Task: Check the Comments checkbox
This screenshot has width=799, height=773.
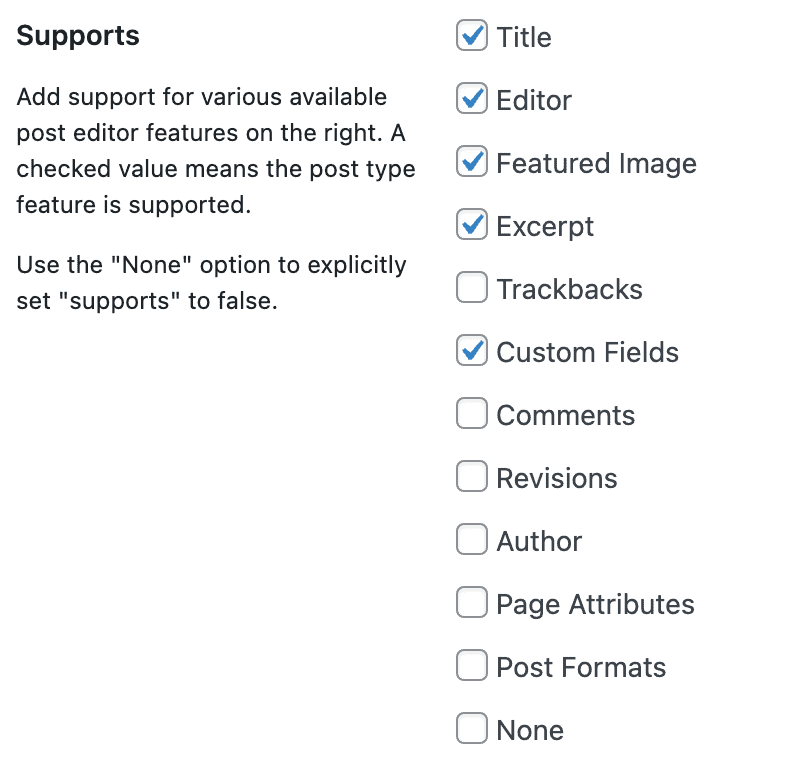Action: coord(472,414)
